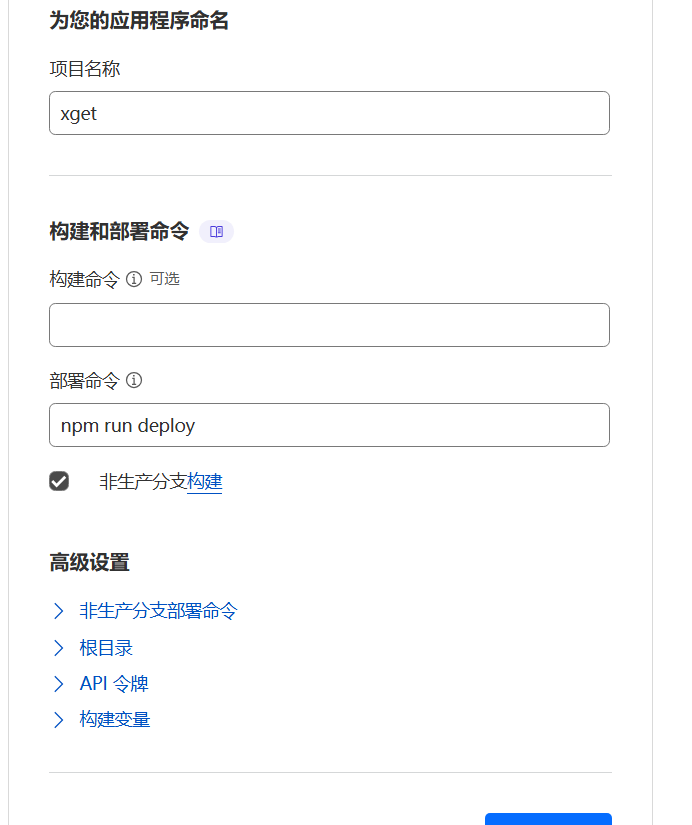This screenshot has height=825, width=692.
Task: Click the documentation icon beside 构建和部署命令
Action: click(x=216, y=232)
